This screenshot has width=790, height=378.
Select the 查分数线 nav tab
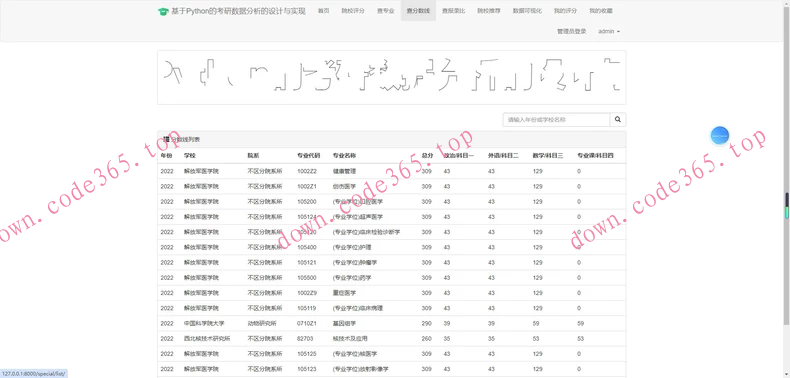coord(418,11)
